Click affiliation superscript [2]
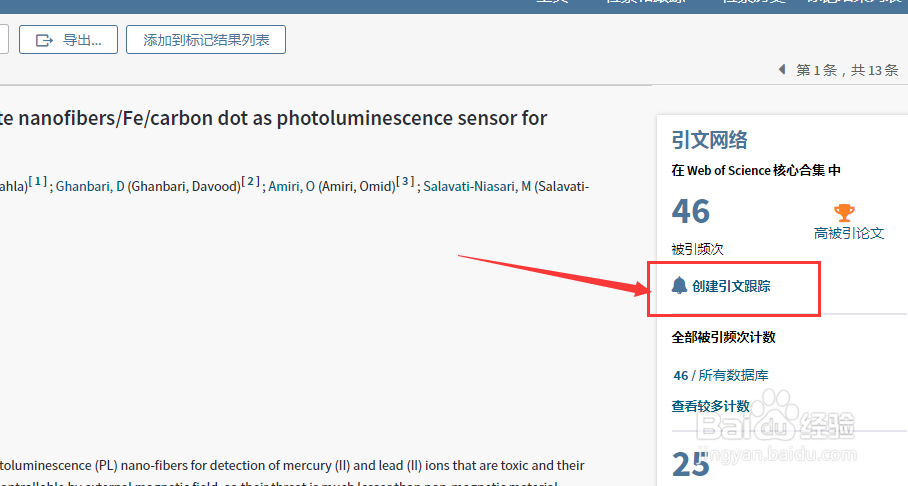908x486 pixels. [251, 182]
